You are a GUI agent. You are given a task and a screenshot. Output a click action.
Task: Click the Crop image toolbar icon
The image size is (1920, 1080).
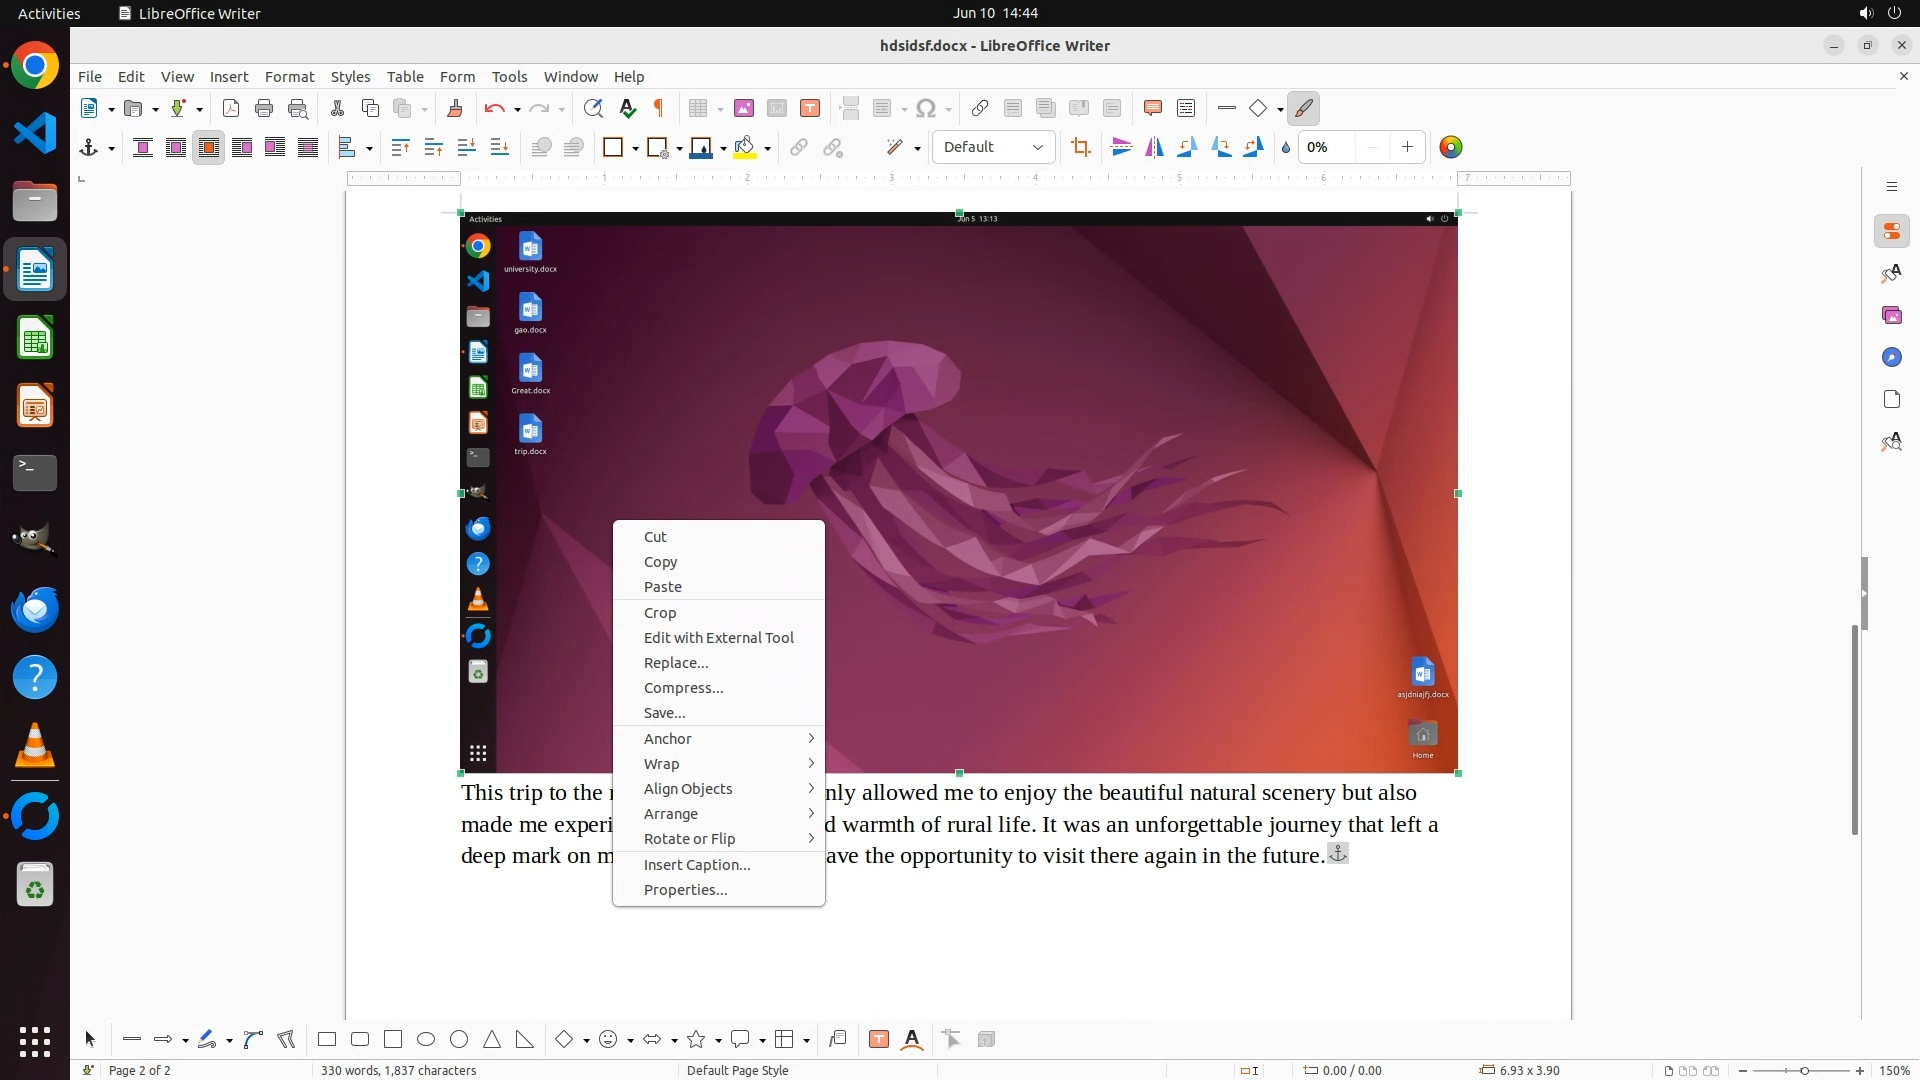click(x=1080, y=148)
